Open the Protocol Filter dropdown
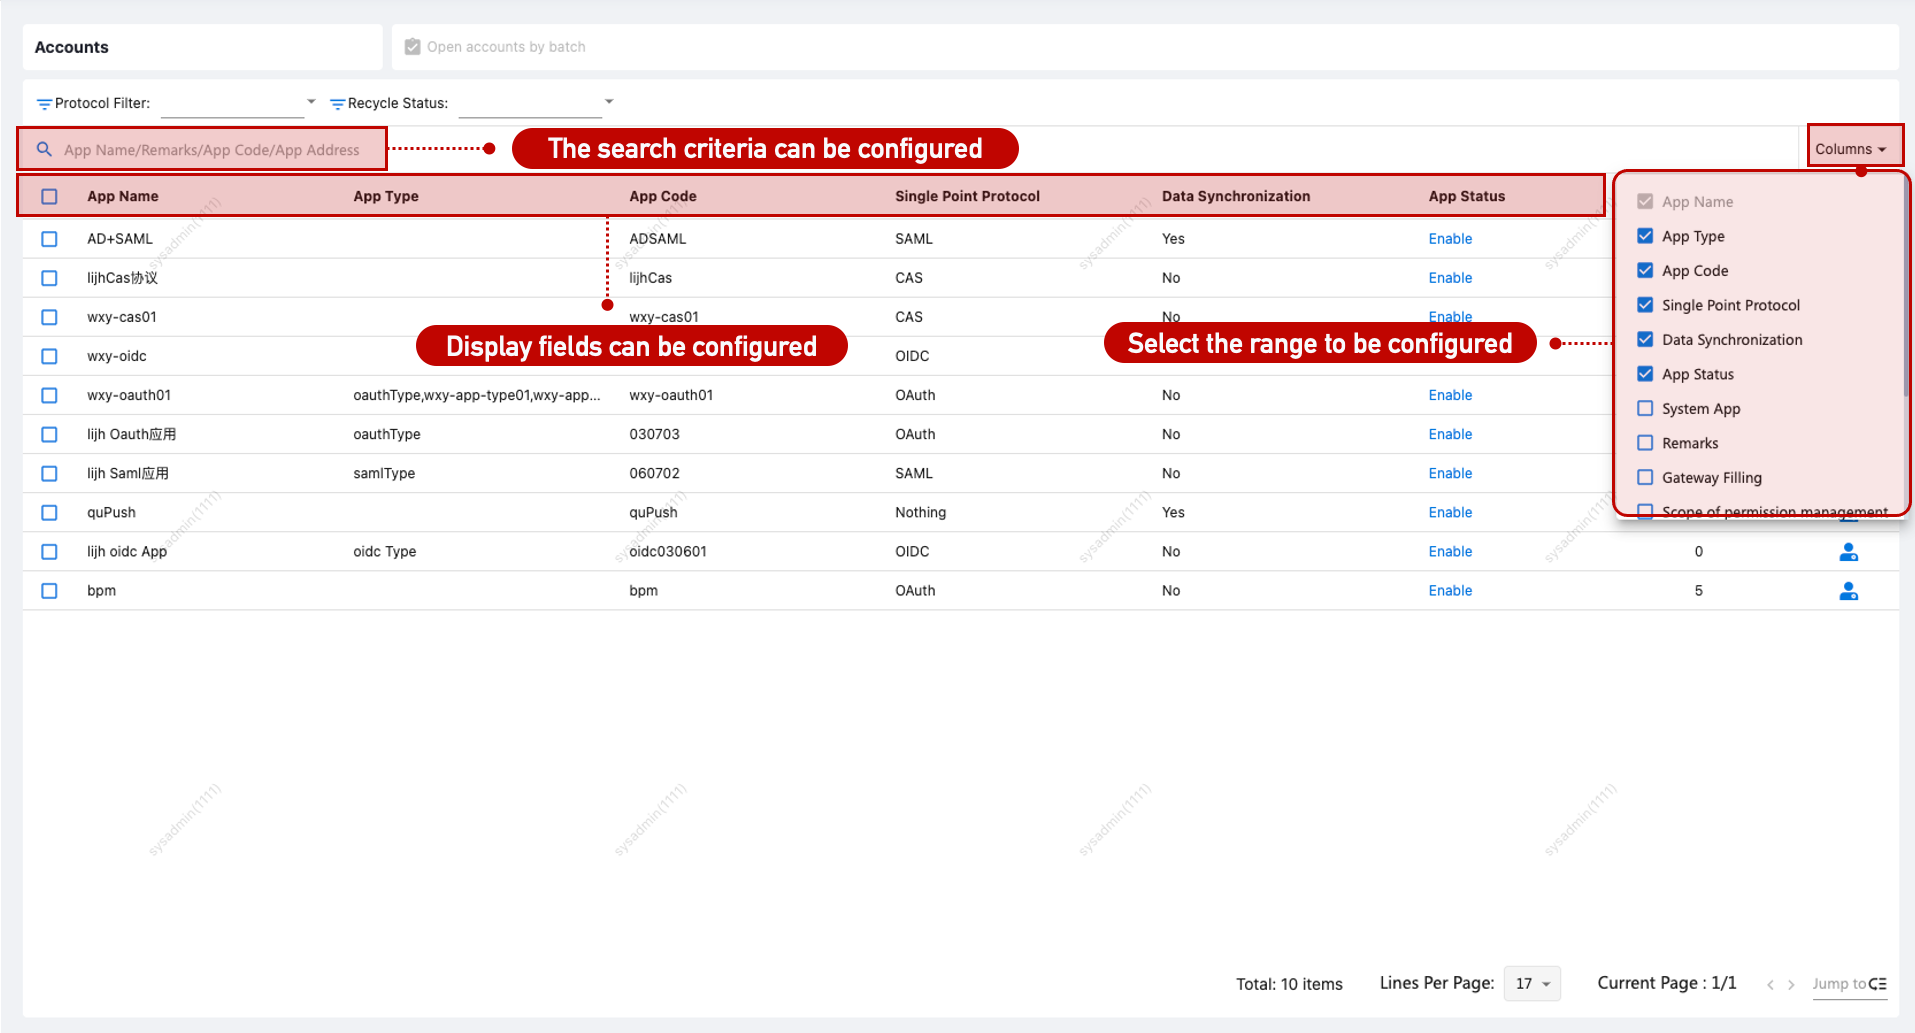 (311, 101)
